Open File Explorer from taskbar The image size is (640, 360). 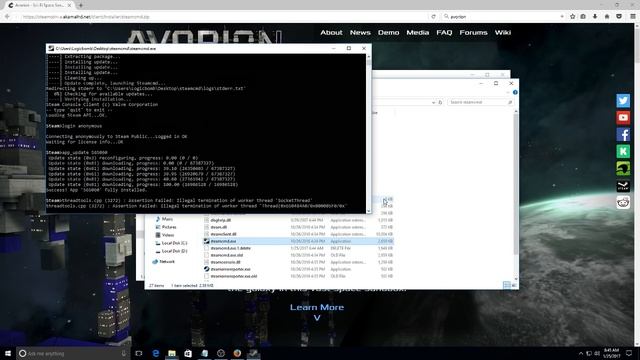tap(172, 353)
